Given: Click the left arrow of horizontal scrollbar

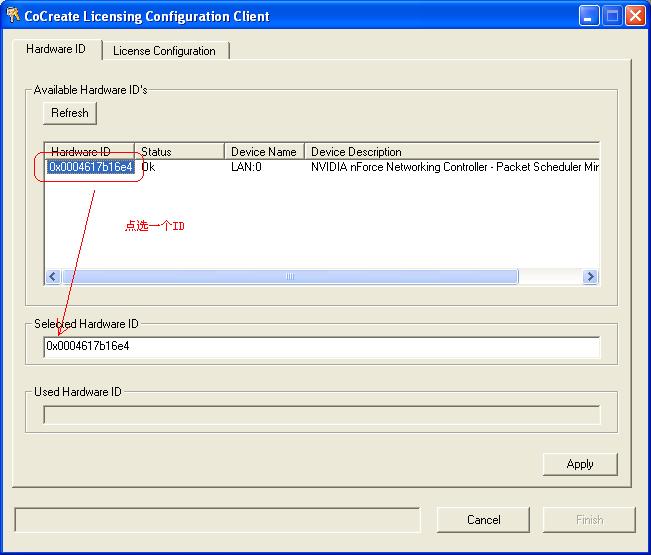Looking at the screenshot, I should pyautogui.click(x=53, y=276).
